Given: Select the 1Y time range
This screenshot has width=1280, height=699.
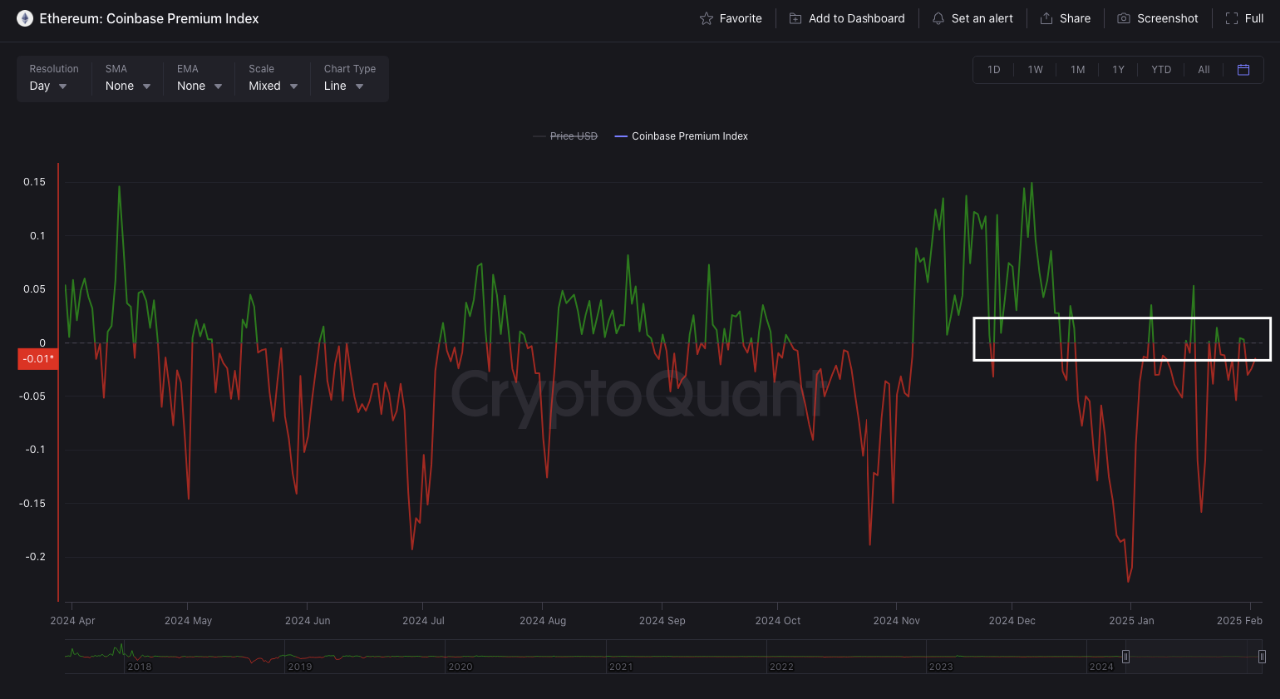Looking at the screenshot, I should click(x=1118, y=70).
